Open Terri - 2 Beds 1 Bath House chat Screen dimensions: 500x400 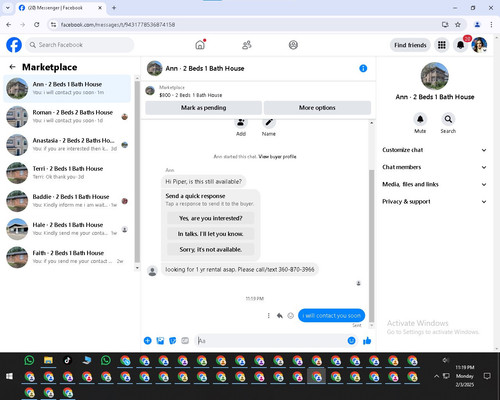(x=67, y=173)
